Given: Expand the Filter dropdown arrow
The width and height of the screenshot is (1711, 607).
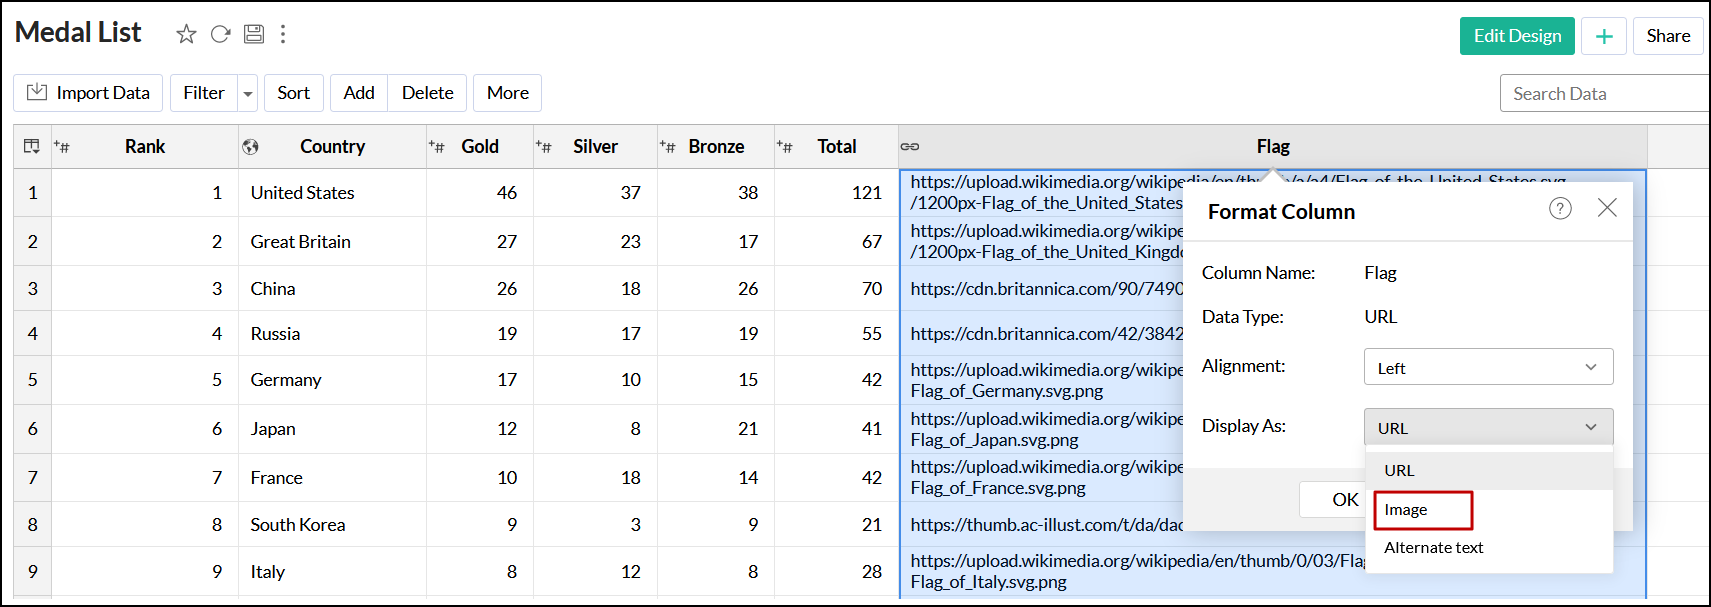Looking at the screenshot, I should click(248, 94).
